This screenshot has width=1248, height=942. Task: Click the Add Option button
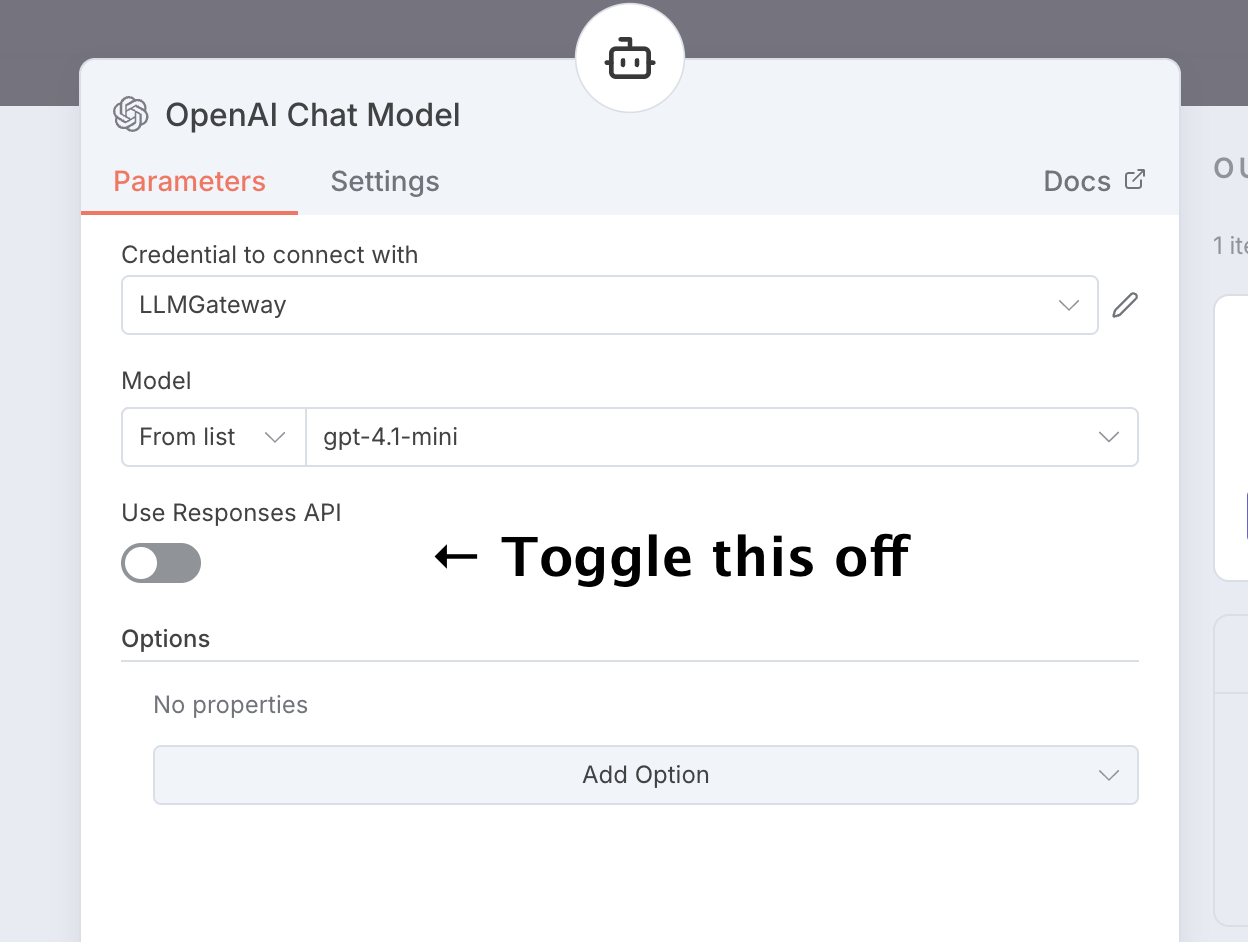645,774
